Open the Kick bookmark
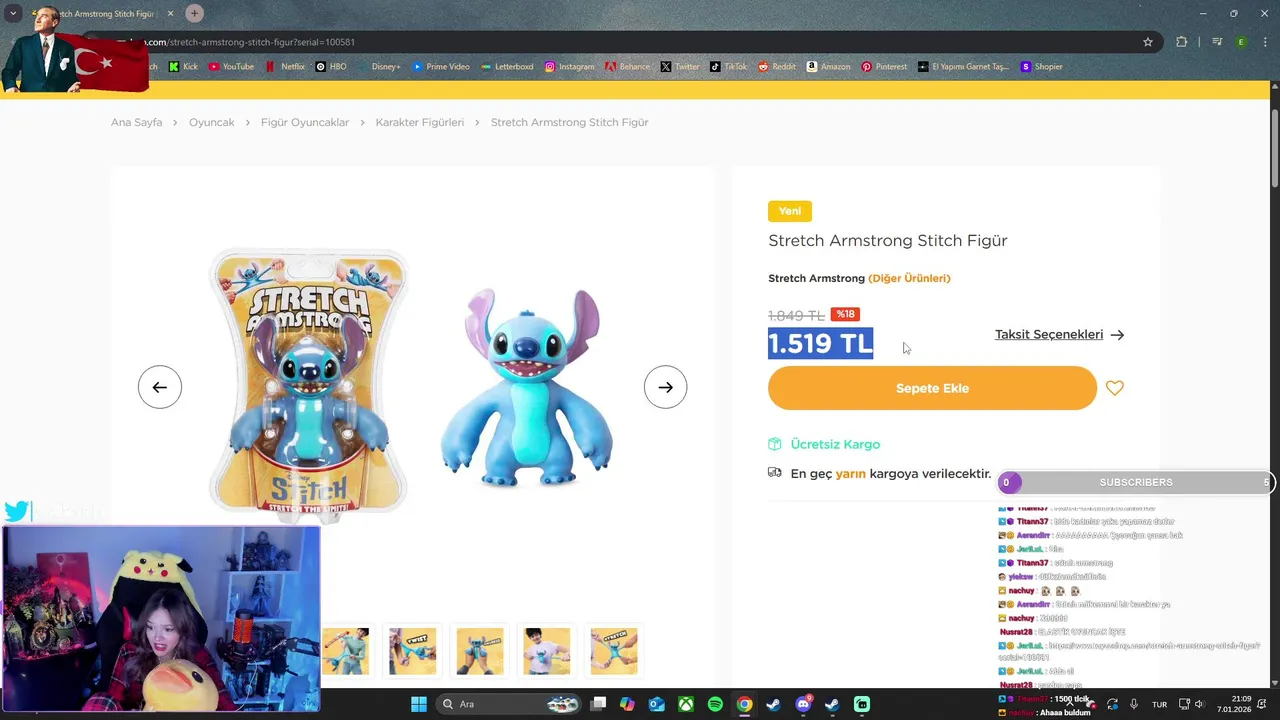The image size is (1280, 720). click(183, 67)
